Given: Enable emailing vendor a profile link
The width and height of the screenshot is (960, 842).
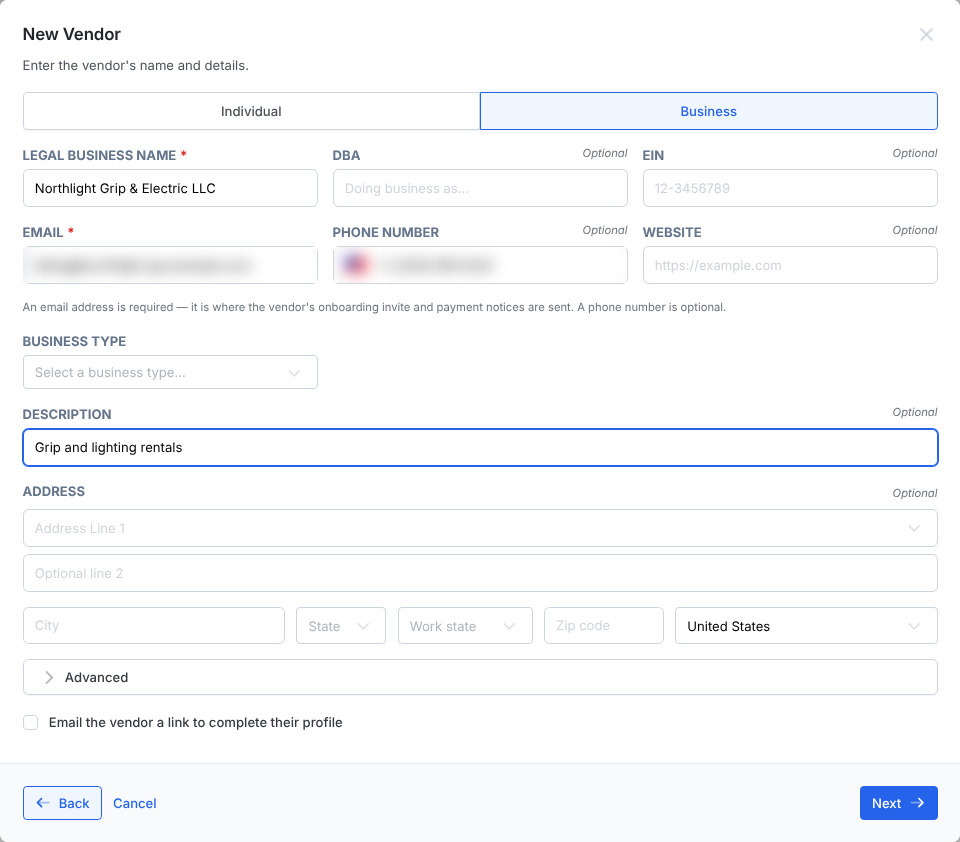Looking at the screenshot, I should point(31,723).
